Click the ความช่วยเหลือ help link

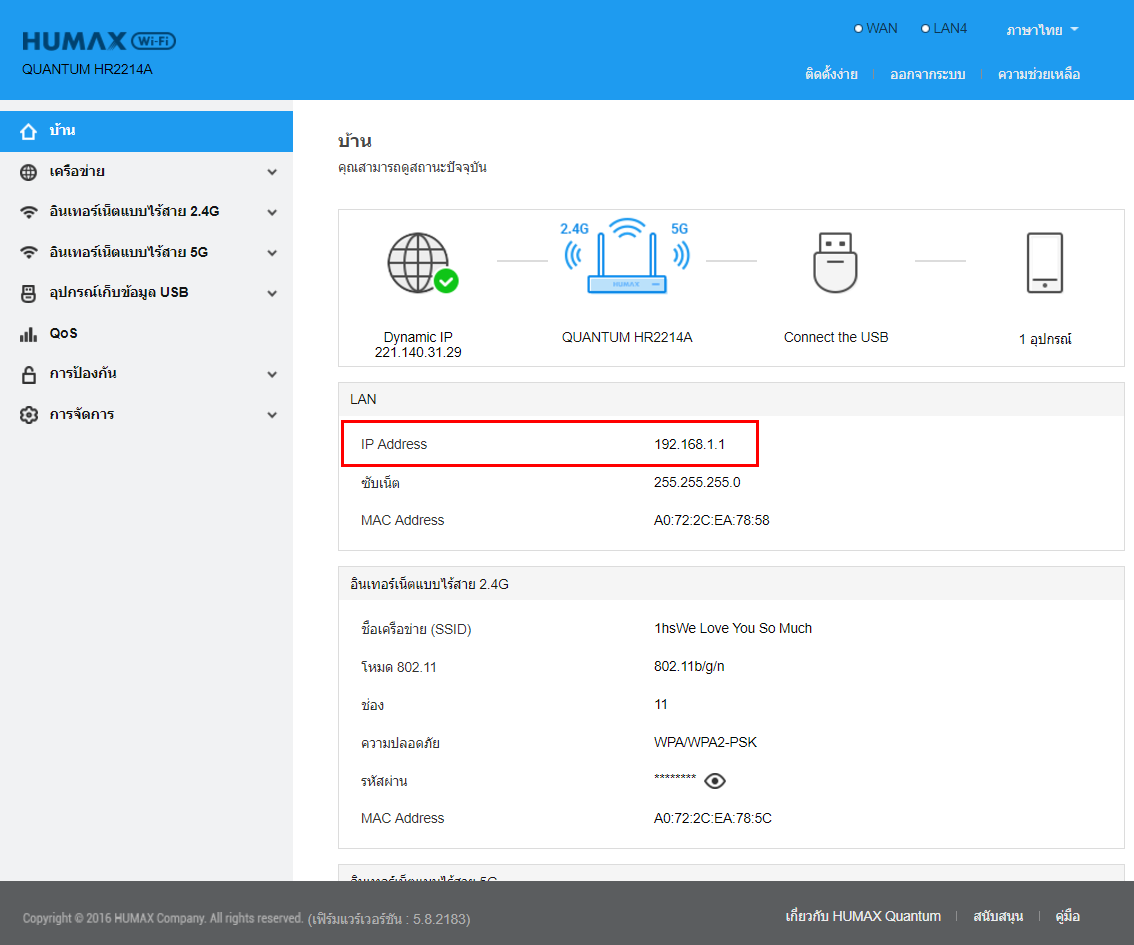[x=1039, y=74]
